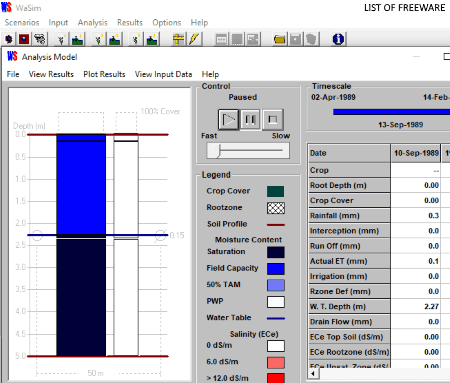Click the yellow signpost toolbar icon

[x=178, y=39]
